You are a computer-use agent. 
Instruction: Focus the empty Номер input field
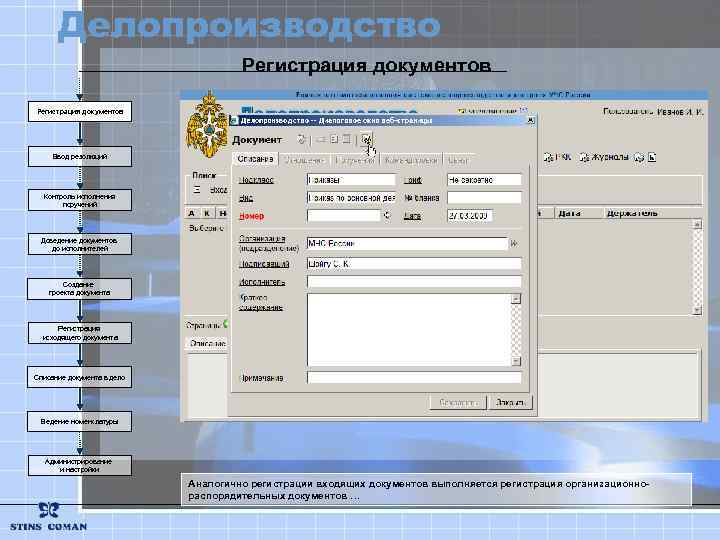pyautogui.click(x=344, y=215)
